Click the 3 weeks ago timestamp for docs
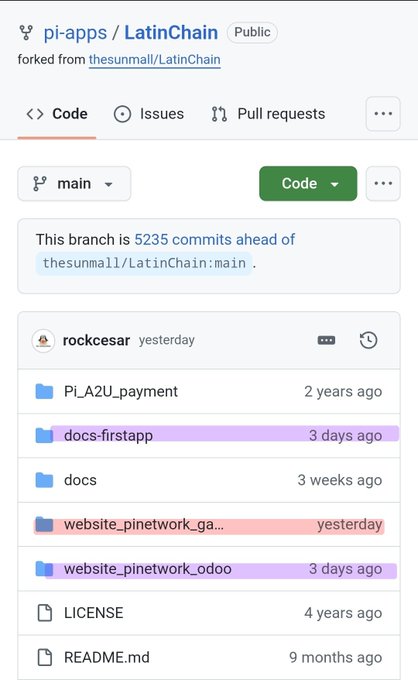 click(x=340, y=480)
